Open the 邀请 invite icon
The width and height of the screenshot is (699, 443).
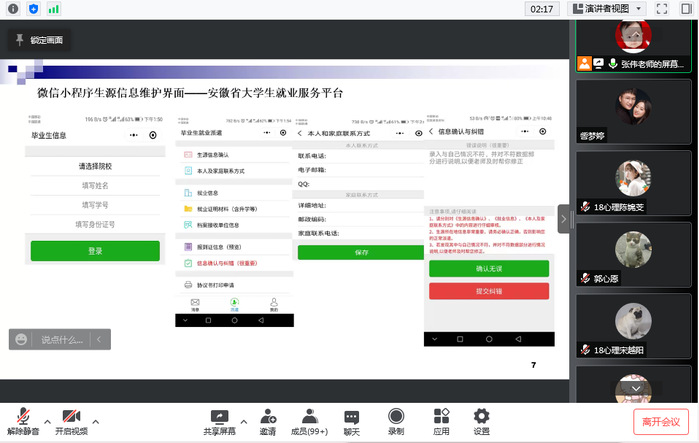pyautogui.click(x=268, y=422)
